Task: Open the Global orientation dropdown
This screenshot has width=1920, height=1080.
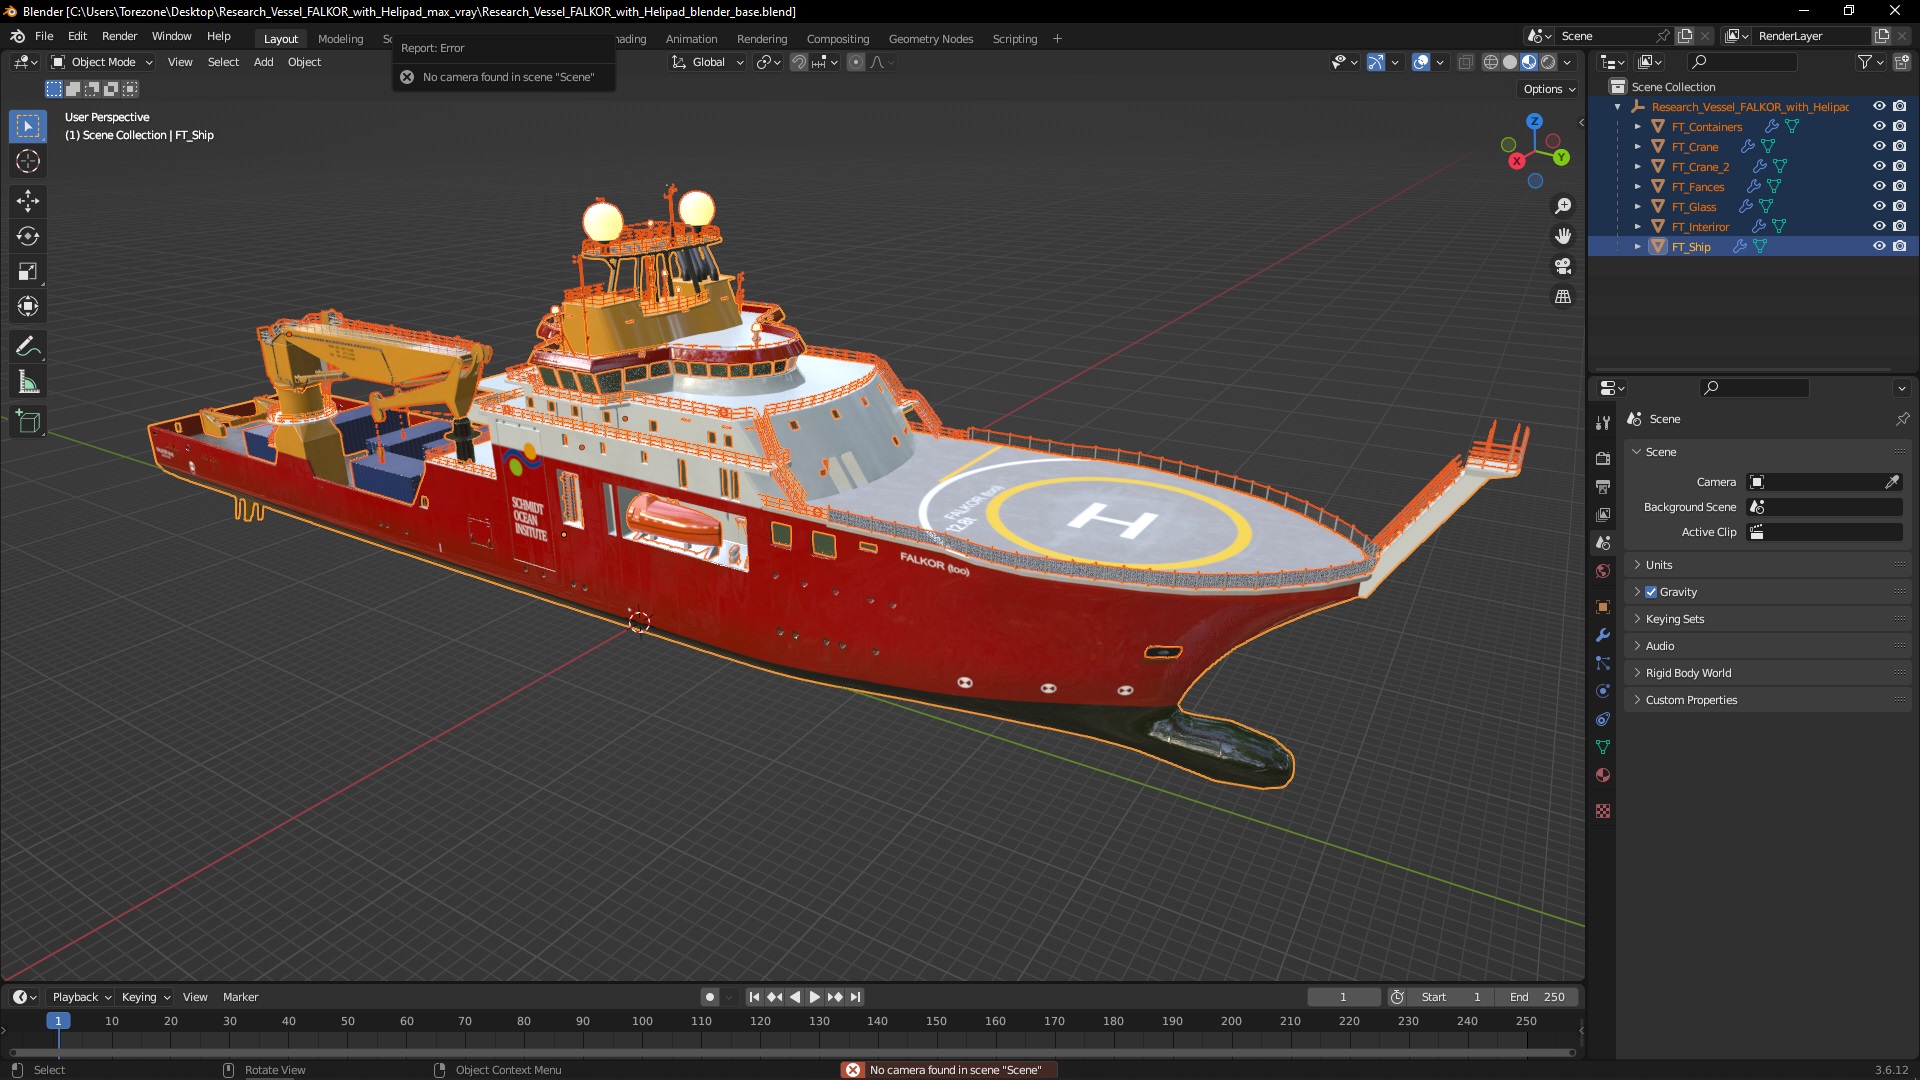Action: coord(708,62)
